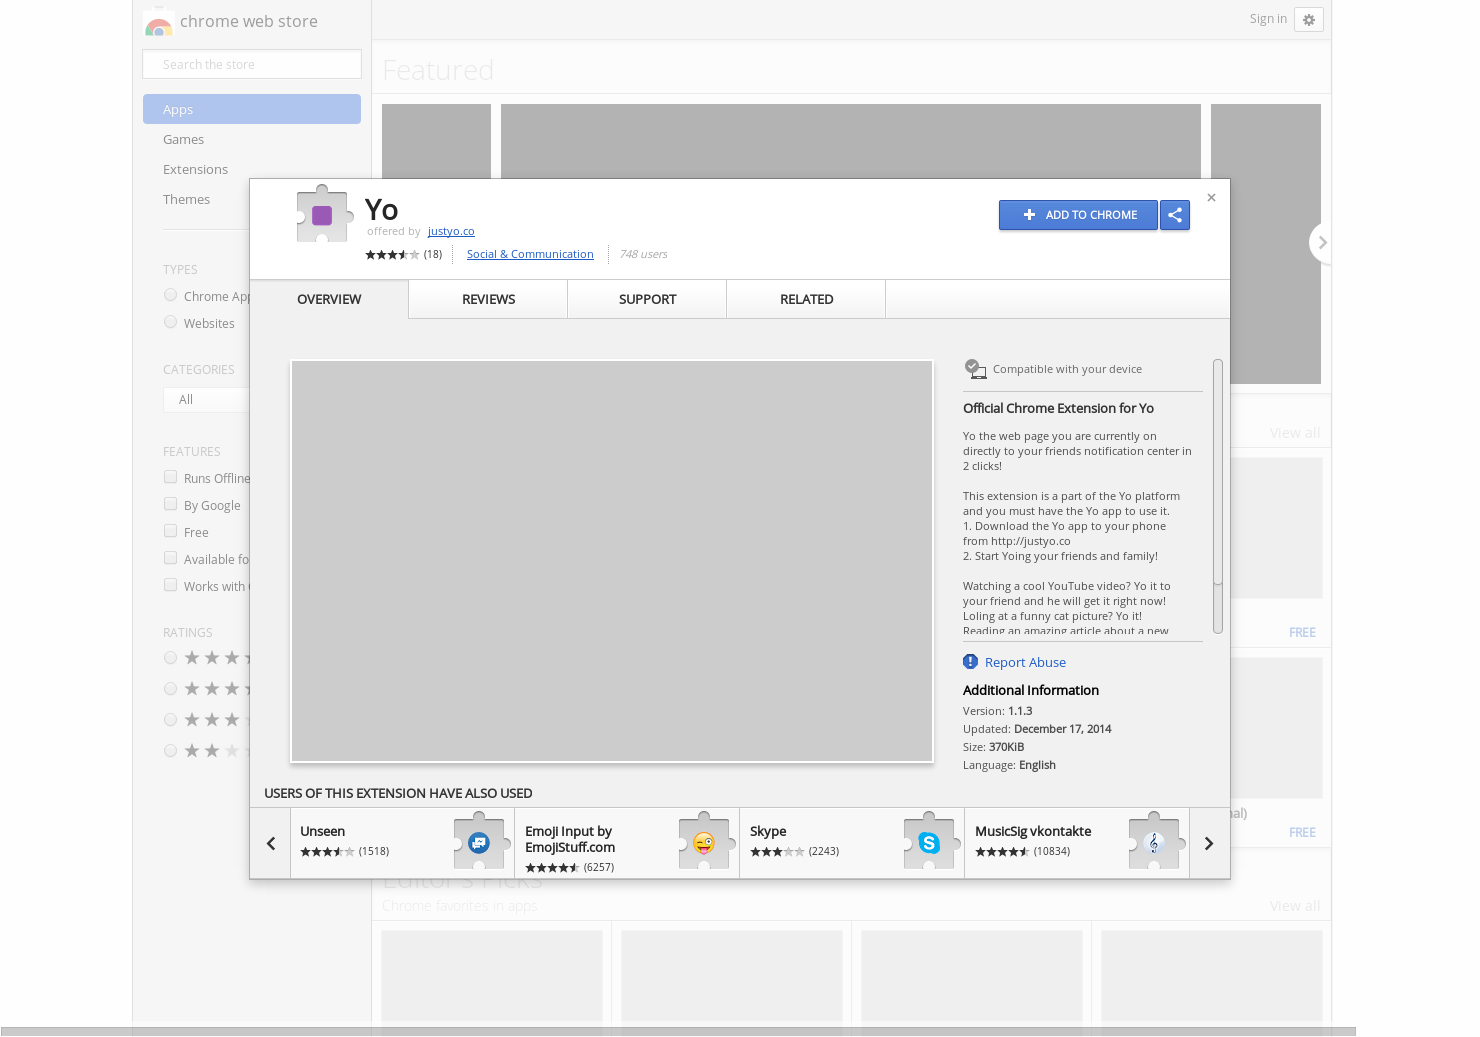Enable the Free filter checkbox
Screen dimensions: 1480x1037
170,531
